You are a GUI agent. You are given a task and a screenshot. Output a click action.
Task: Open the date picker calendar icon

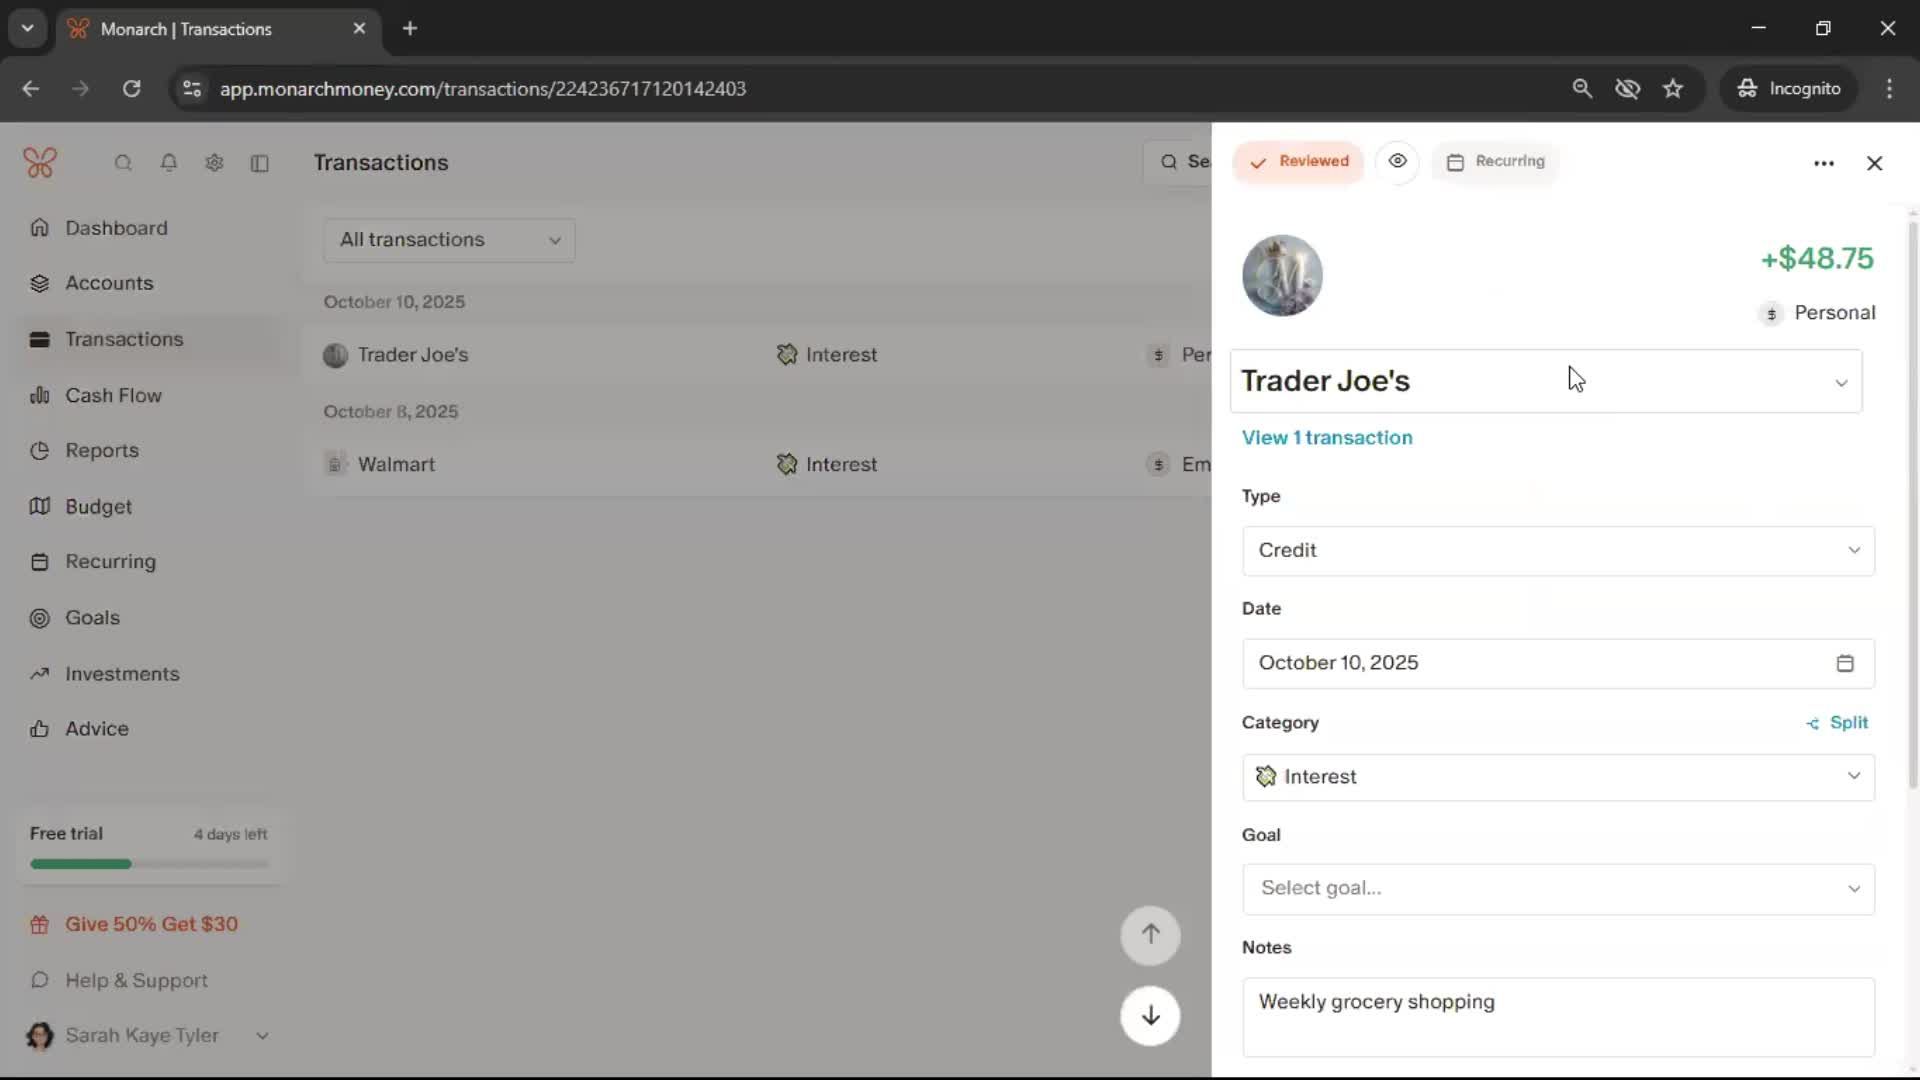tap(1845, 663)
